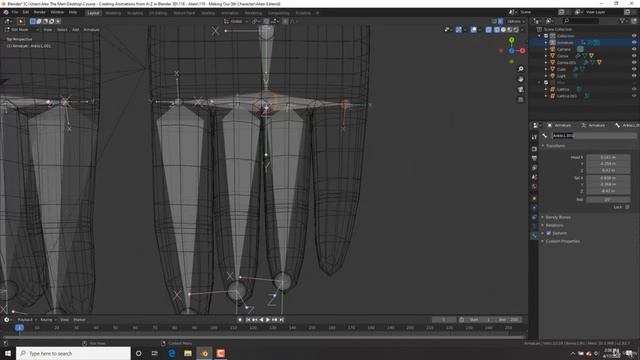Screen dimensions: 640x360
Task: Click the viewport zoom magnifier icon
Action: pyautogui.click(x=520, y=69)
